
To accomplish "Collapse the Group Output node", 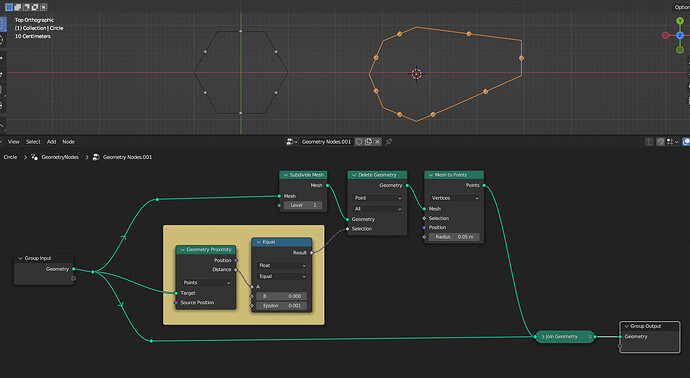I will pos(626,327).
